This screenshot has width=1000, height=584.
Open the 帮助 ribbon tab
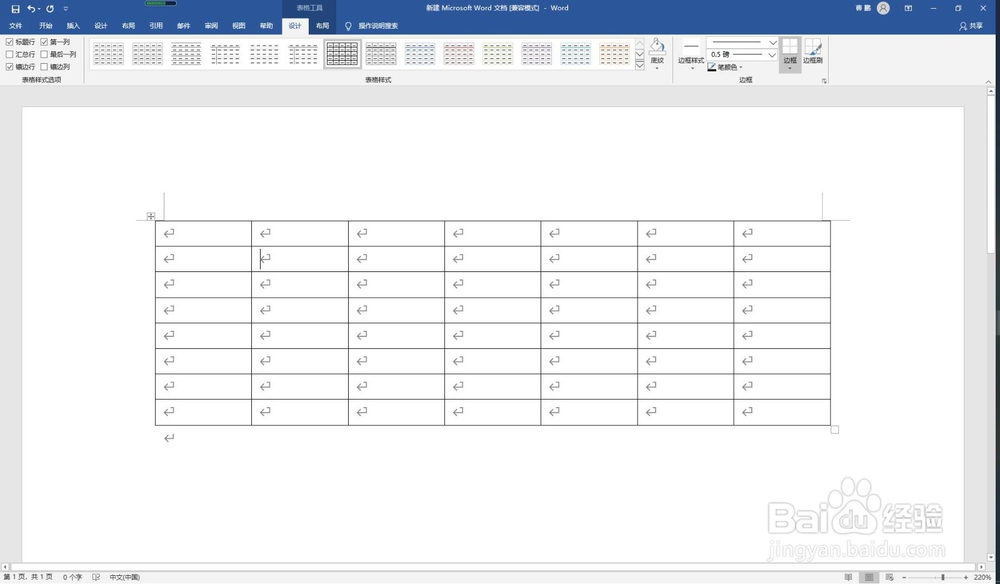[x=267, y=26]
